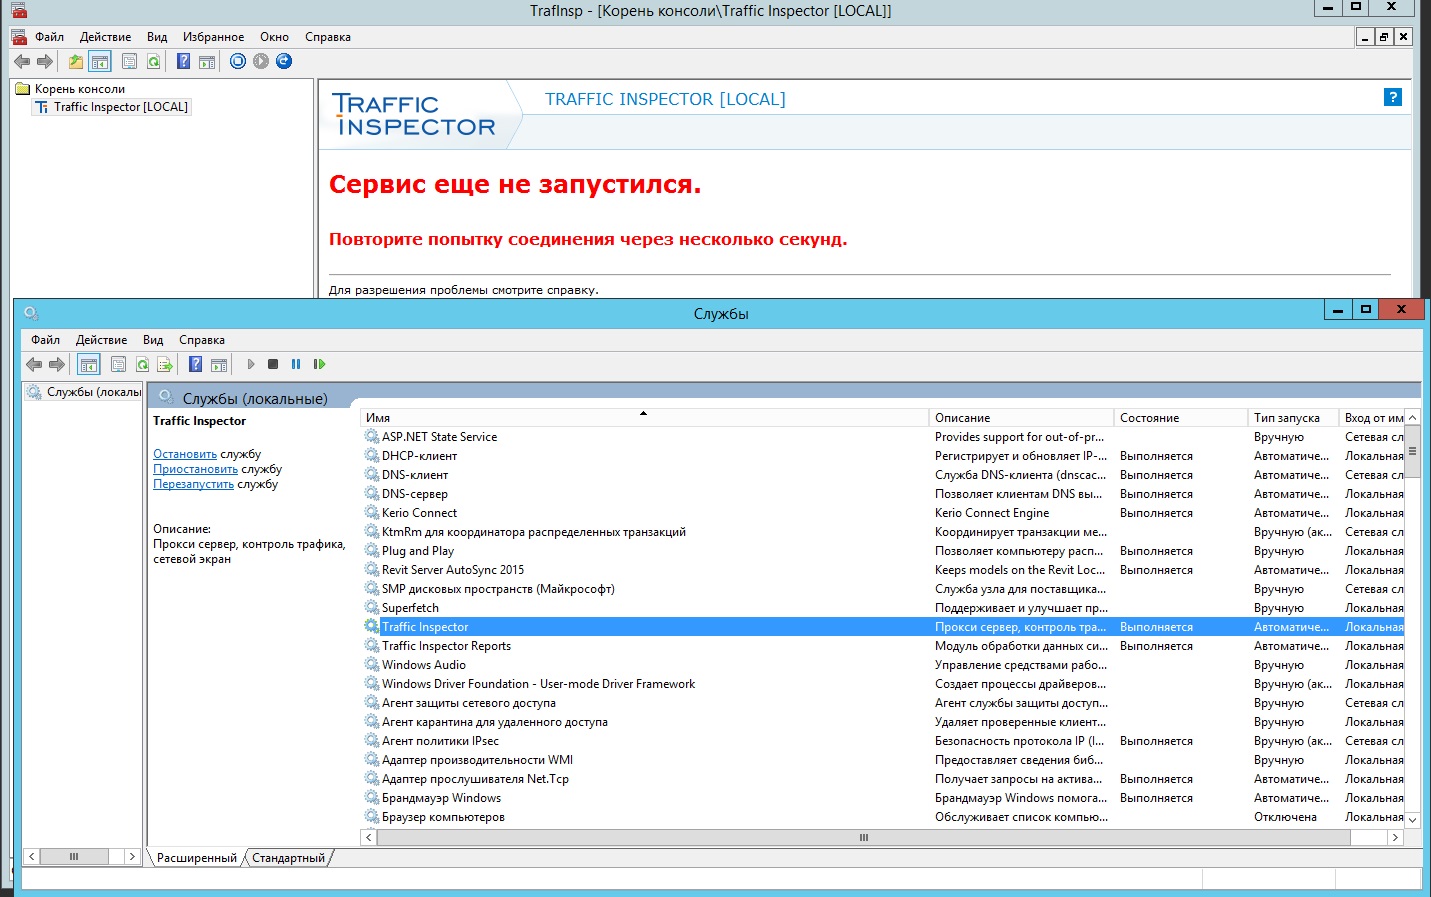Open Файл menu in Службы window
Screen dimensions: 1431x897
click(45, 340)
